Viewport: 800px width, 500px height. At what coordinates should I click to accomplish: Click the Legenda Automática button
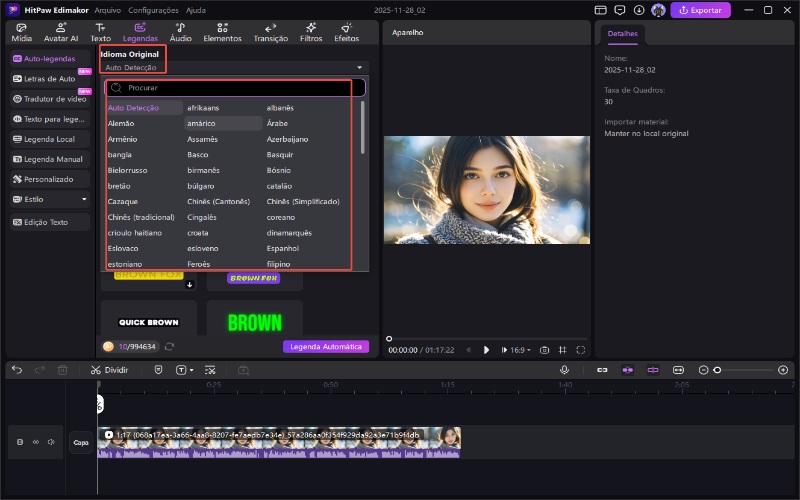point(325,346)
